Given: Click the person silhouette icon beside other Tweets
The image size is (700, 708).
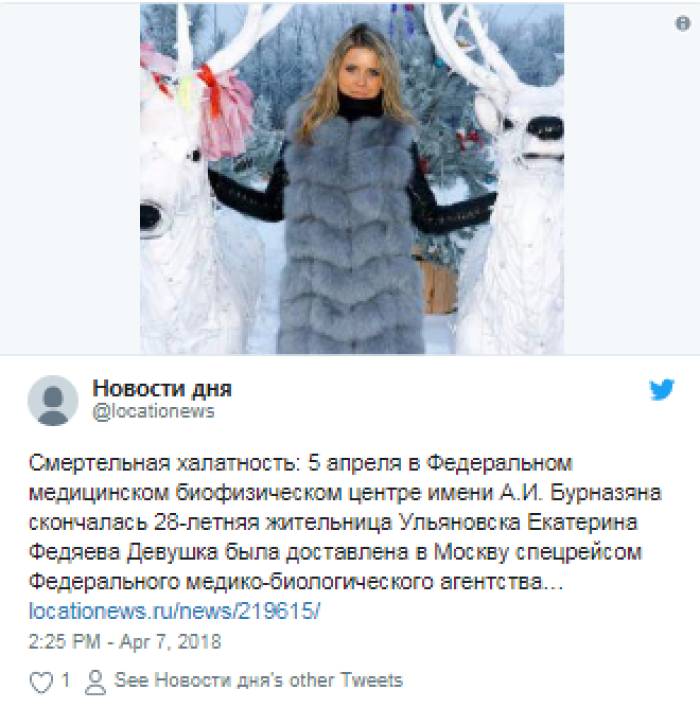Looking at the screenshot, I should pyautogui.click(x=95, y=681).
